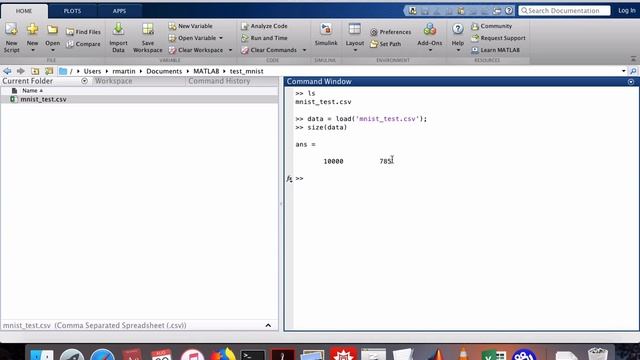Click the Search Documentation field
Viewport: 640px width, 360px height.
564,11
